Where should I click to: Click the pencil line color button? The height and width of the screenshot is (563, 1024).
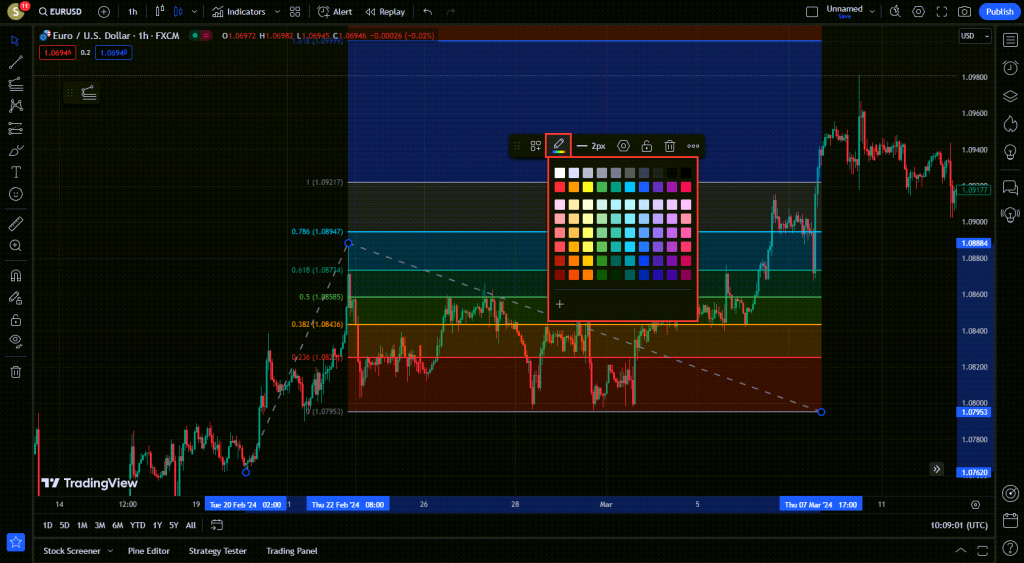point(558,146)
